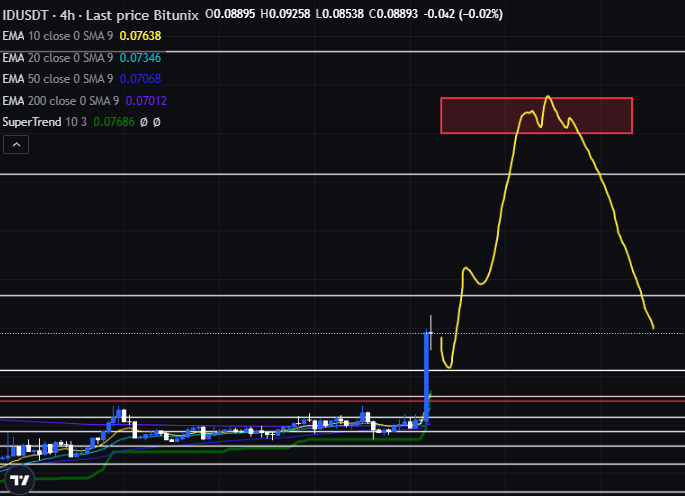Click the high price H0.09258
685x496 pixels.
(x=285, y=14)
